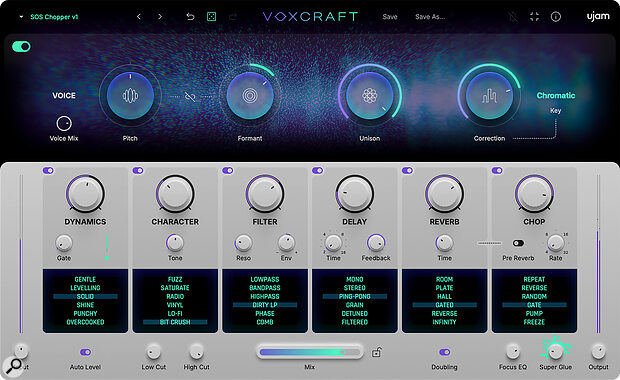Click the Reso knob in Filter
620x380 pixels.
click(243, 243)
